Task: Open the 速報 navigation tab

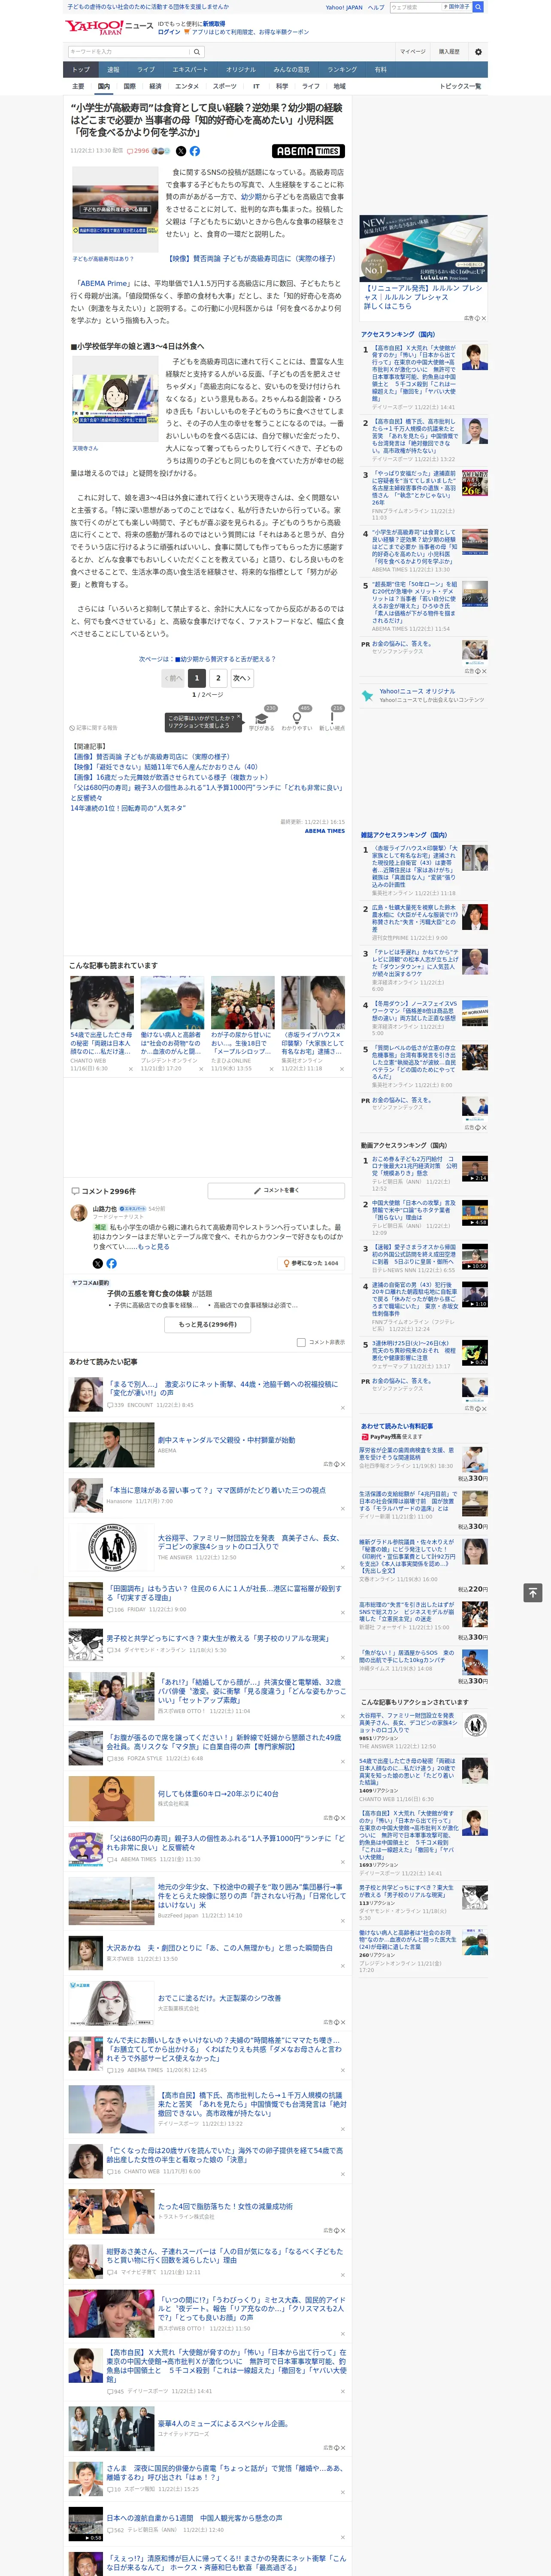Action: 113,69
